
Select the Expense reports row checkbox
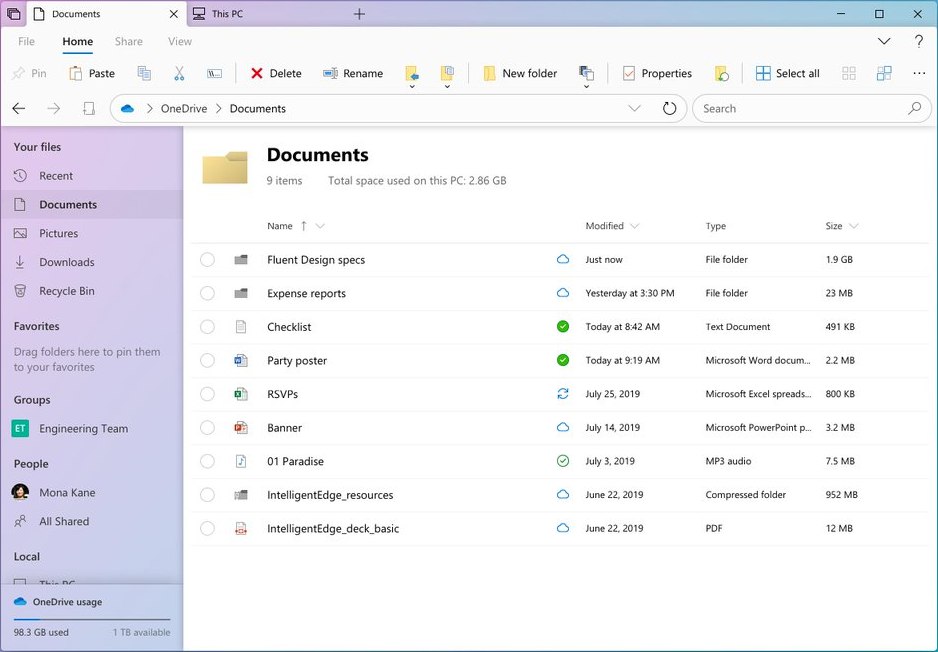[x=208, y=293]
